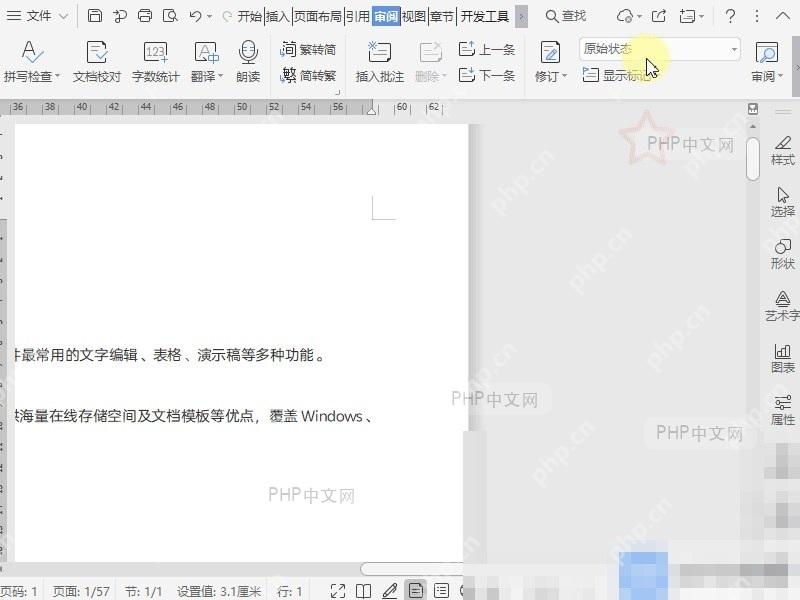Open the 样式 styles sidebar panel

pos(783,151)
